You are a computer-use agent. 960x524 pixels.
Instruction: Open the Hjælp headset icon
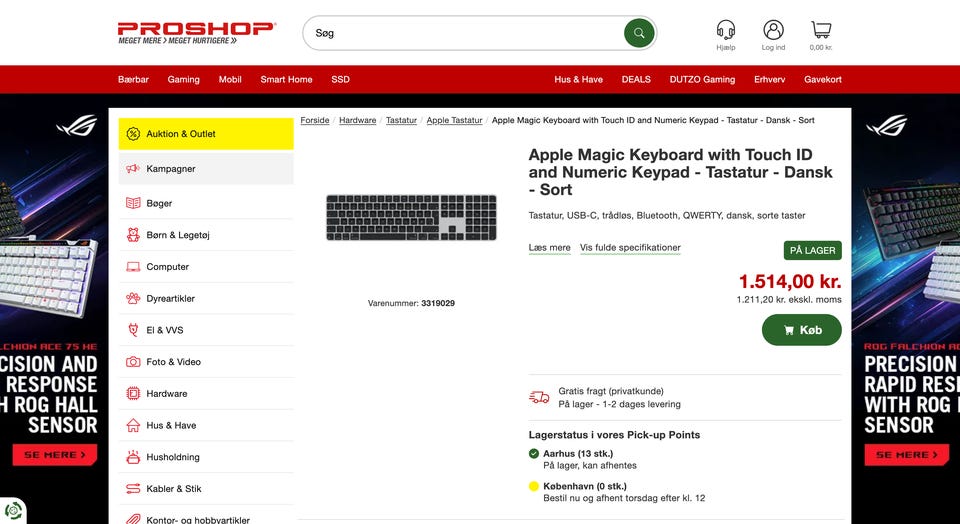tap(726, 29)
